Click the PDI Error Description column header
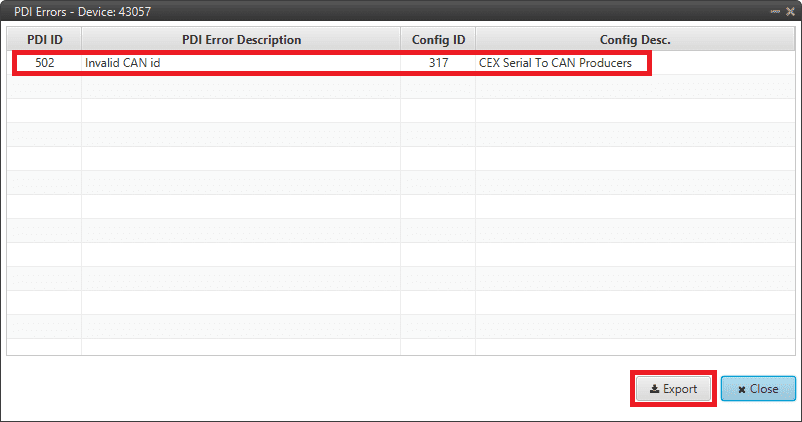802x422 pixels. tap(241, 39)
